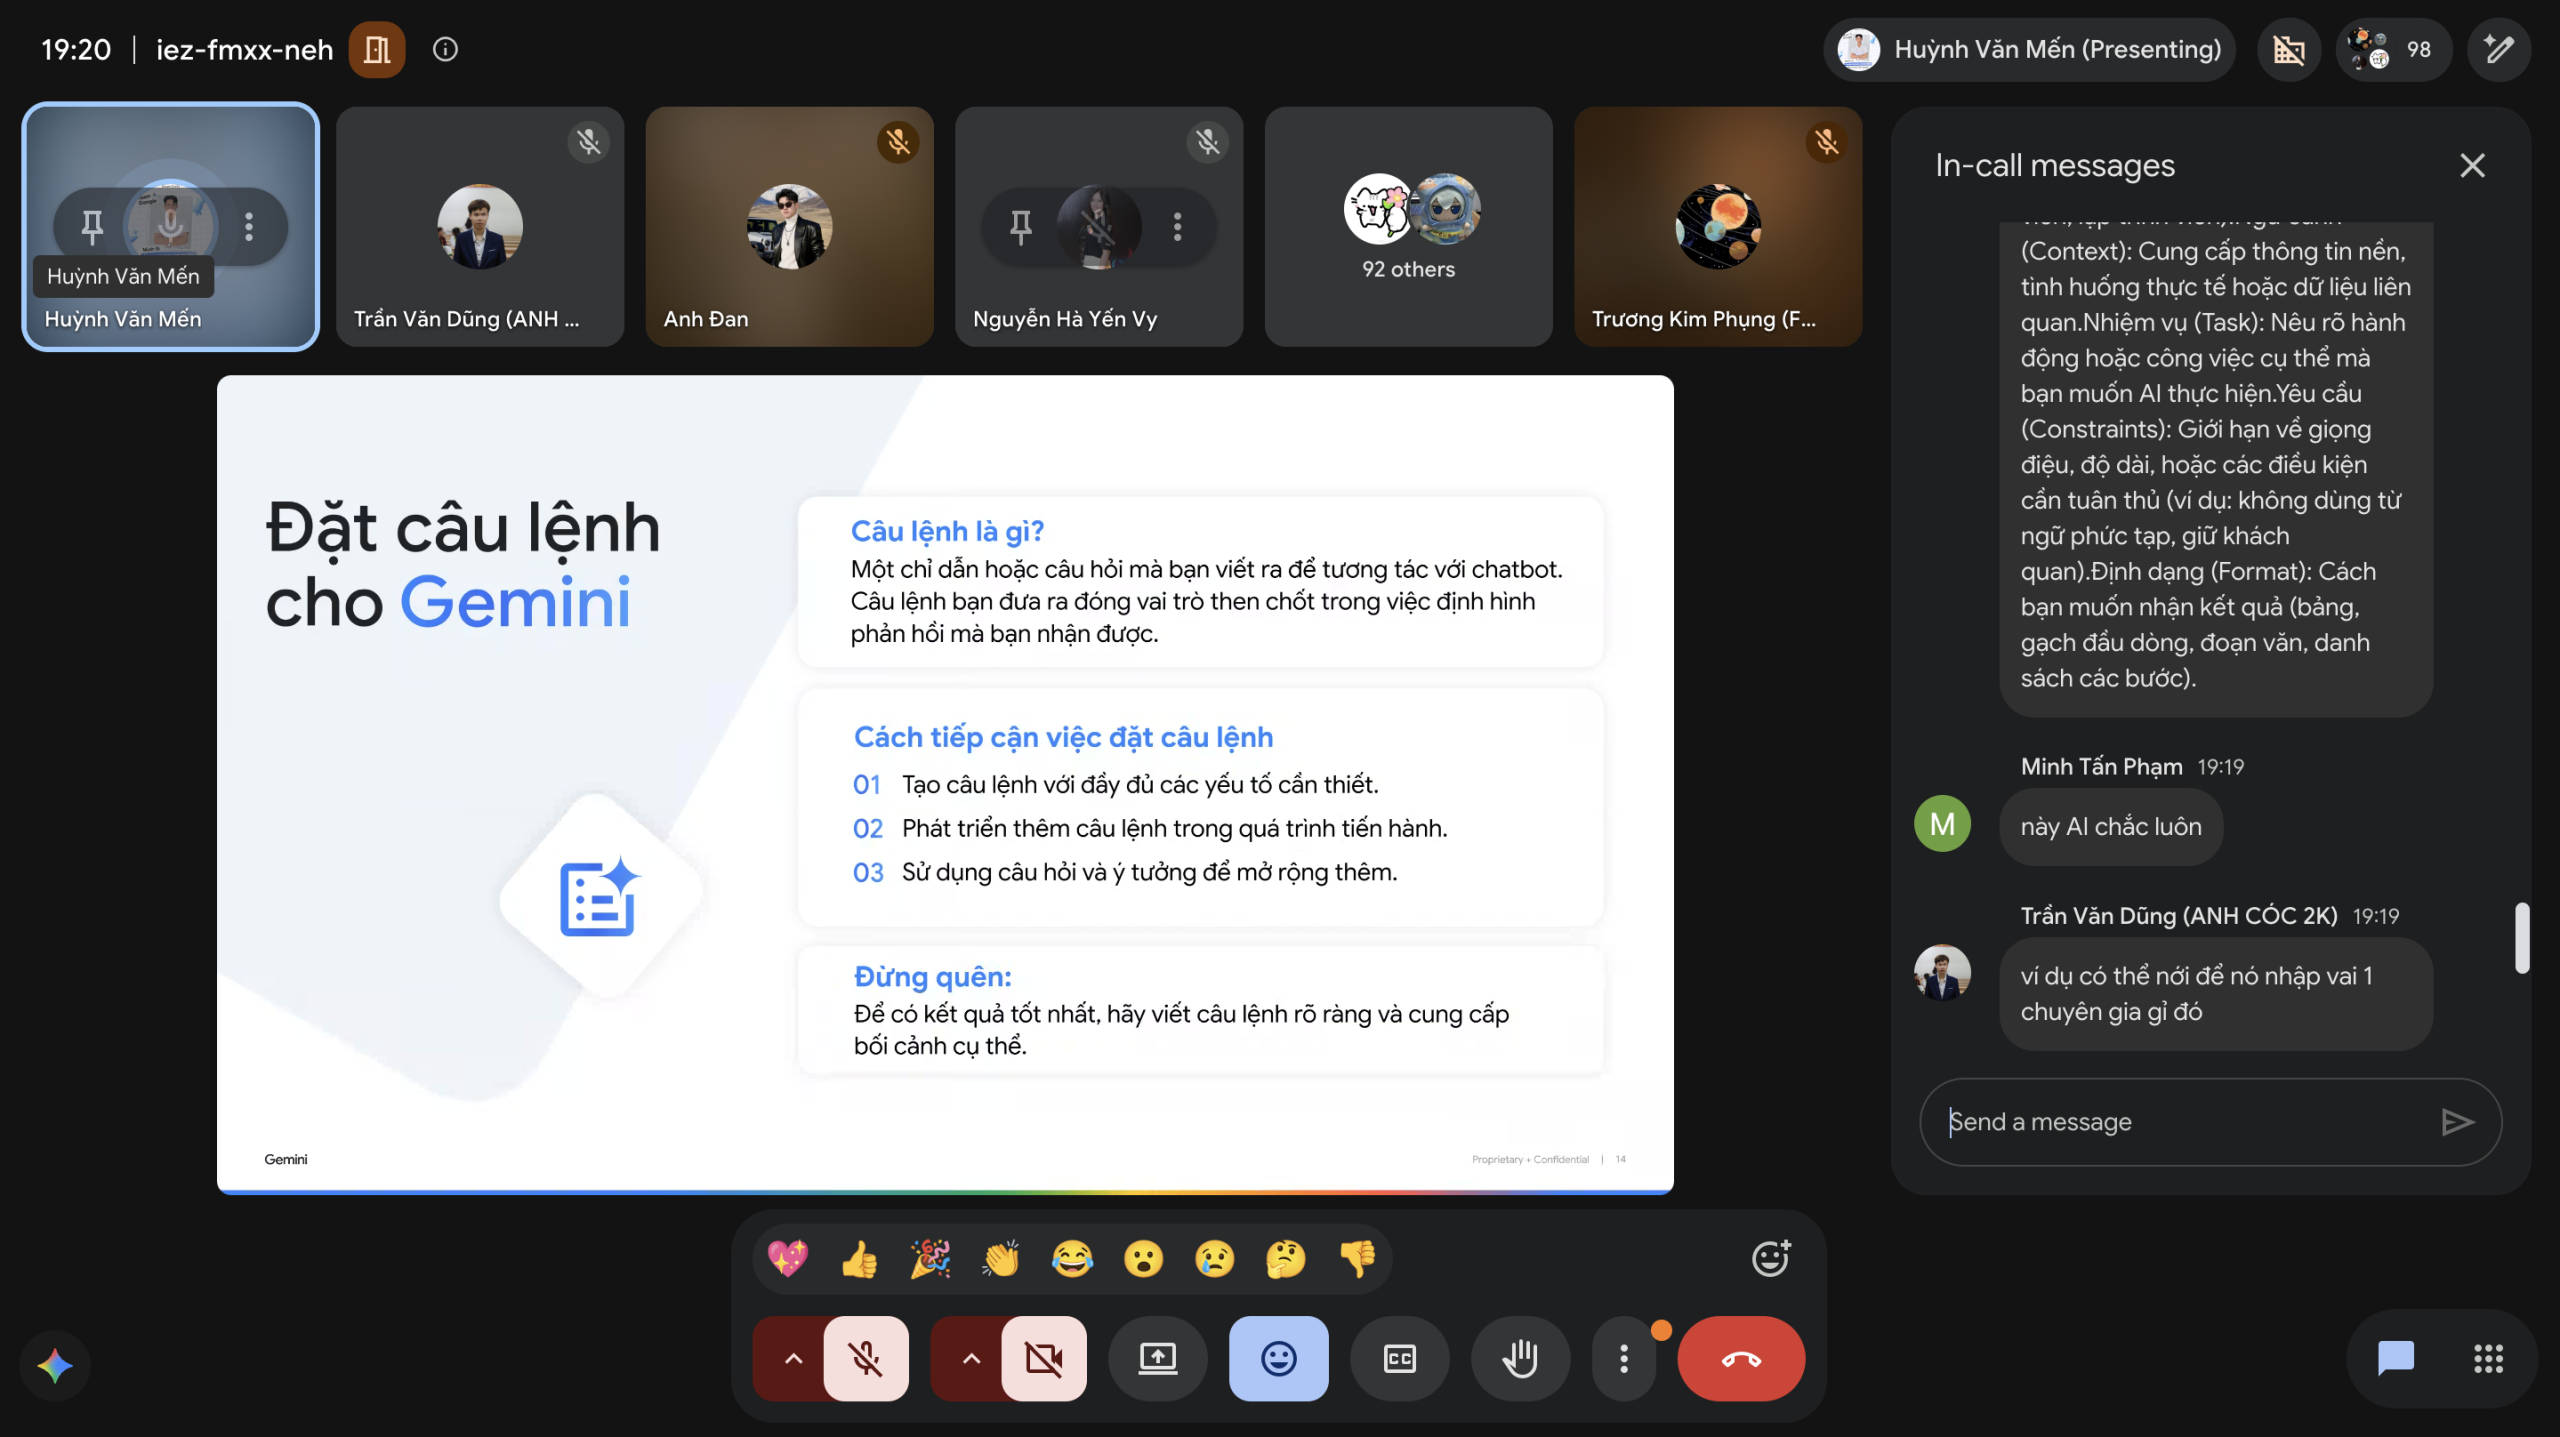
Task: Click Minh Tấn Phạm's green M avatar
Action: [1942, 823]
